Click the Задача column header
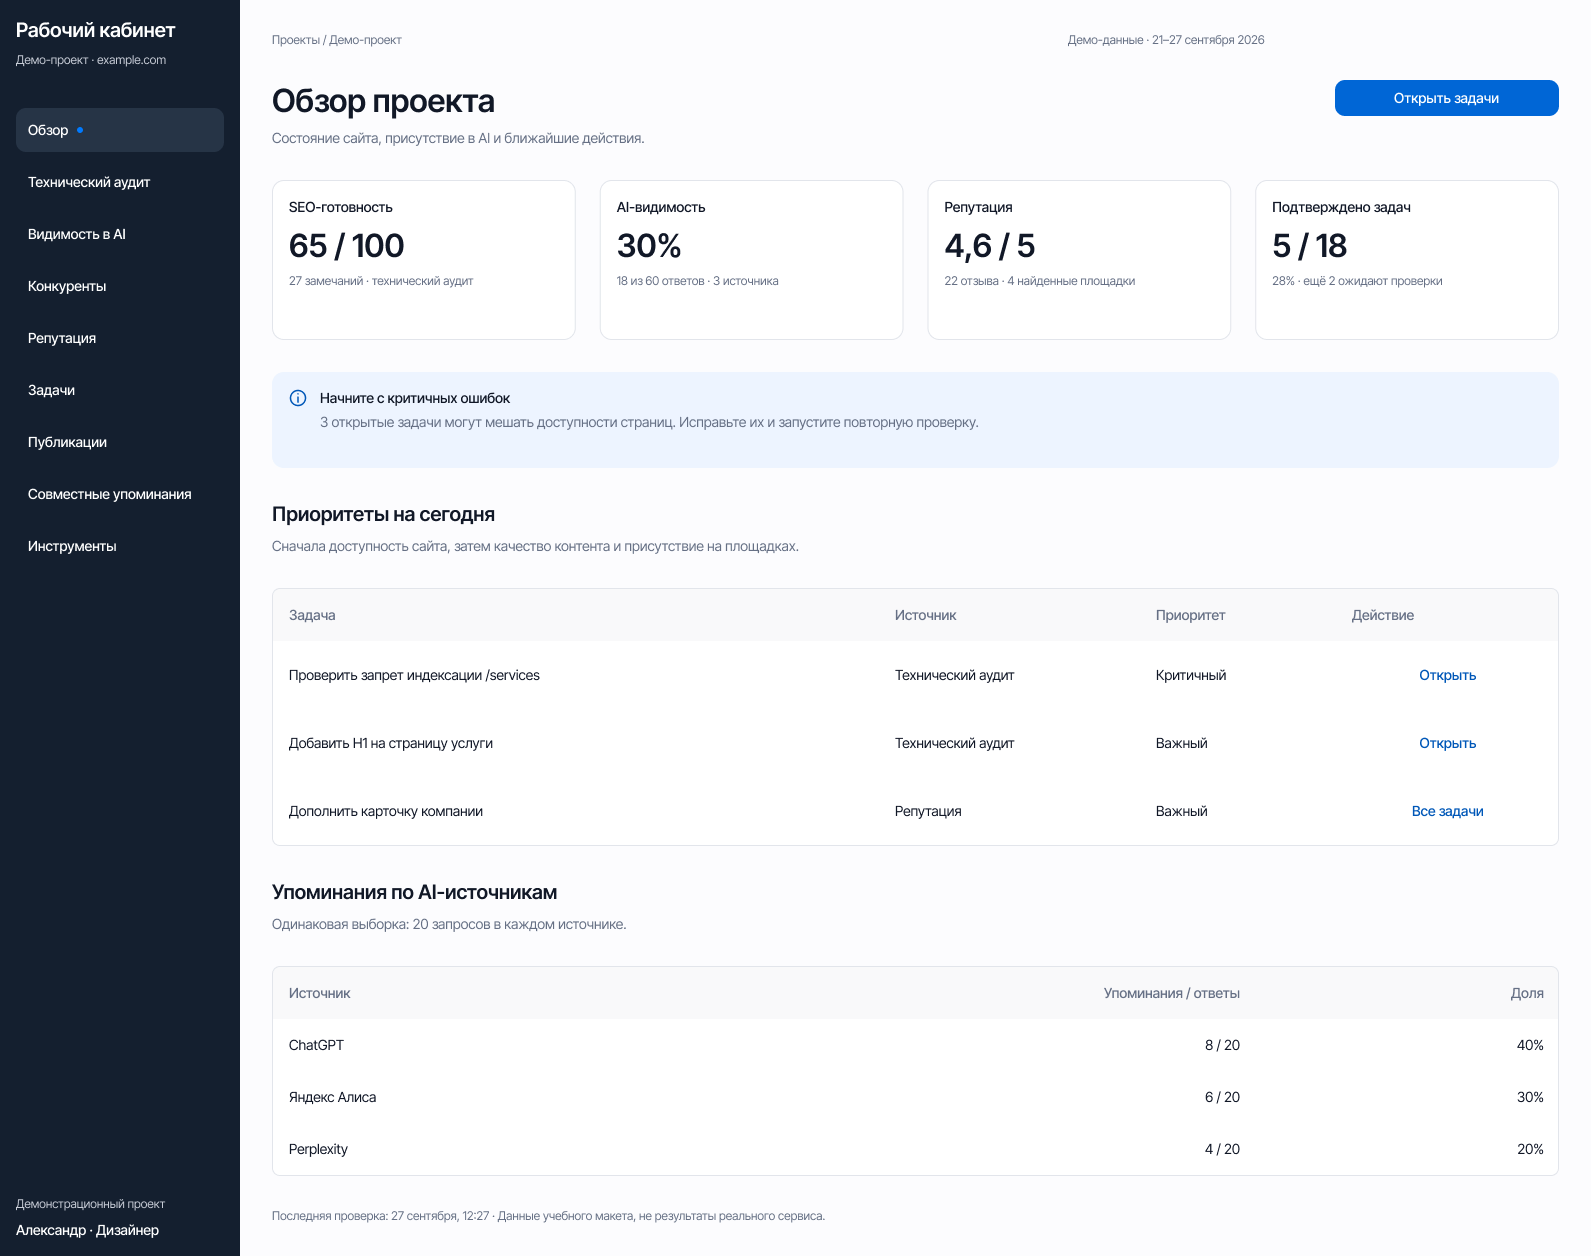Viewport: 1591px width, 1256px height. pyautogui.click(x=312, y=615)
